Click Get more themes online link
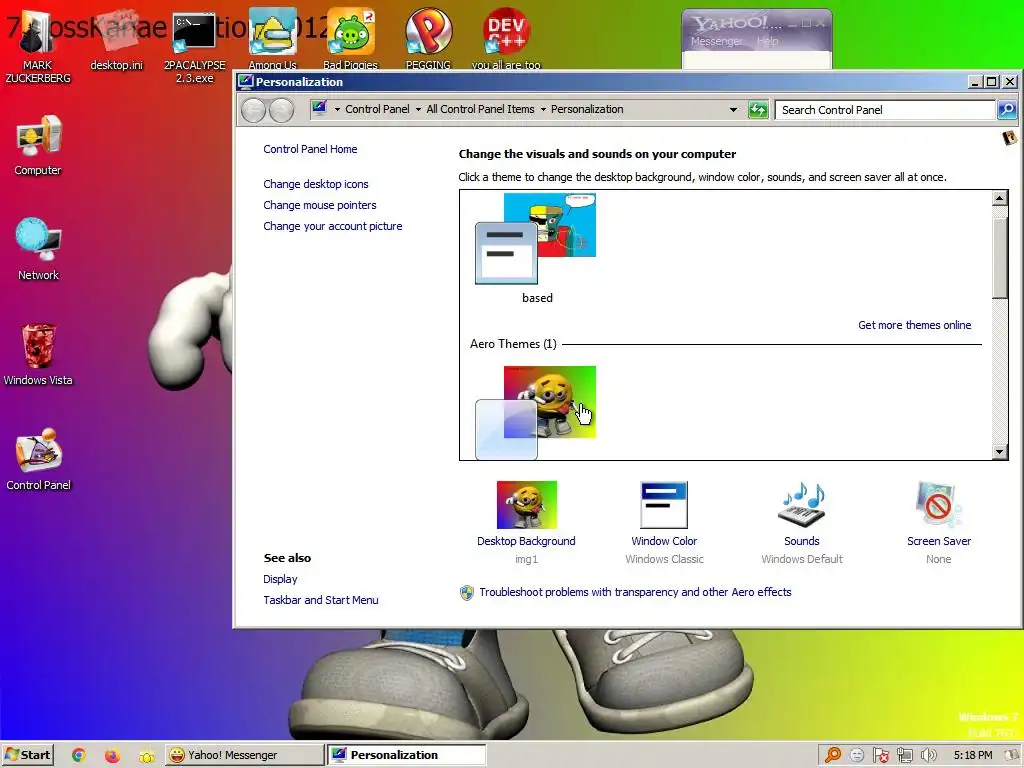 [914, 325]
